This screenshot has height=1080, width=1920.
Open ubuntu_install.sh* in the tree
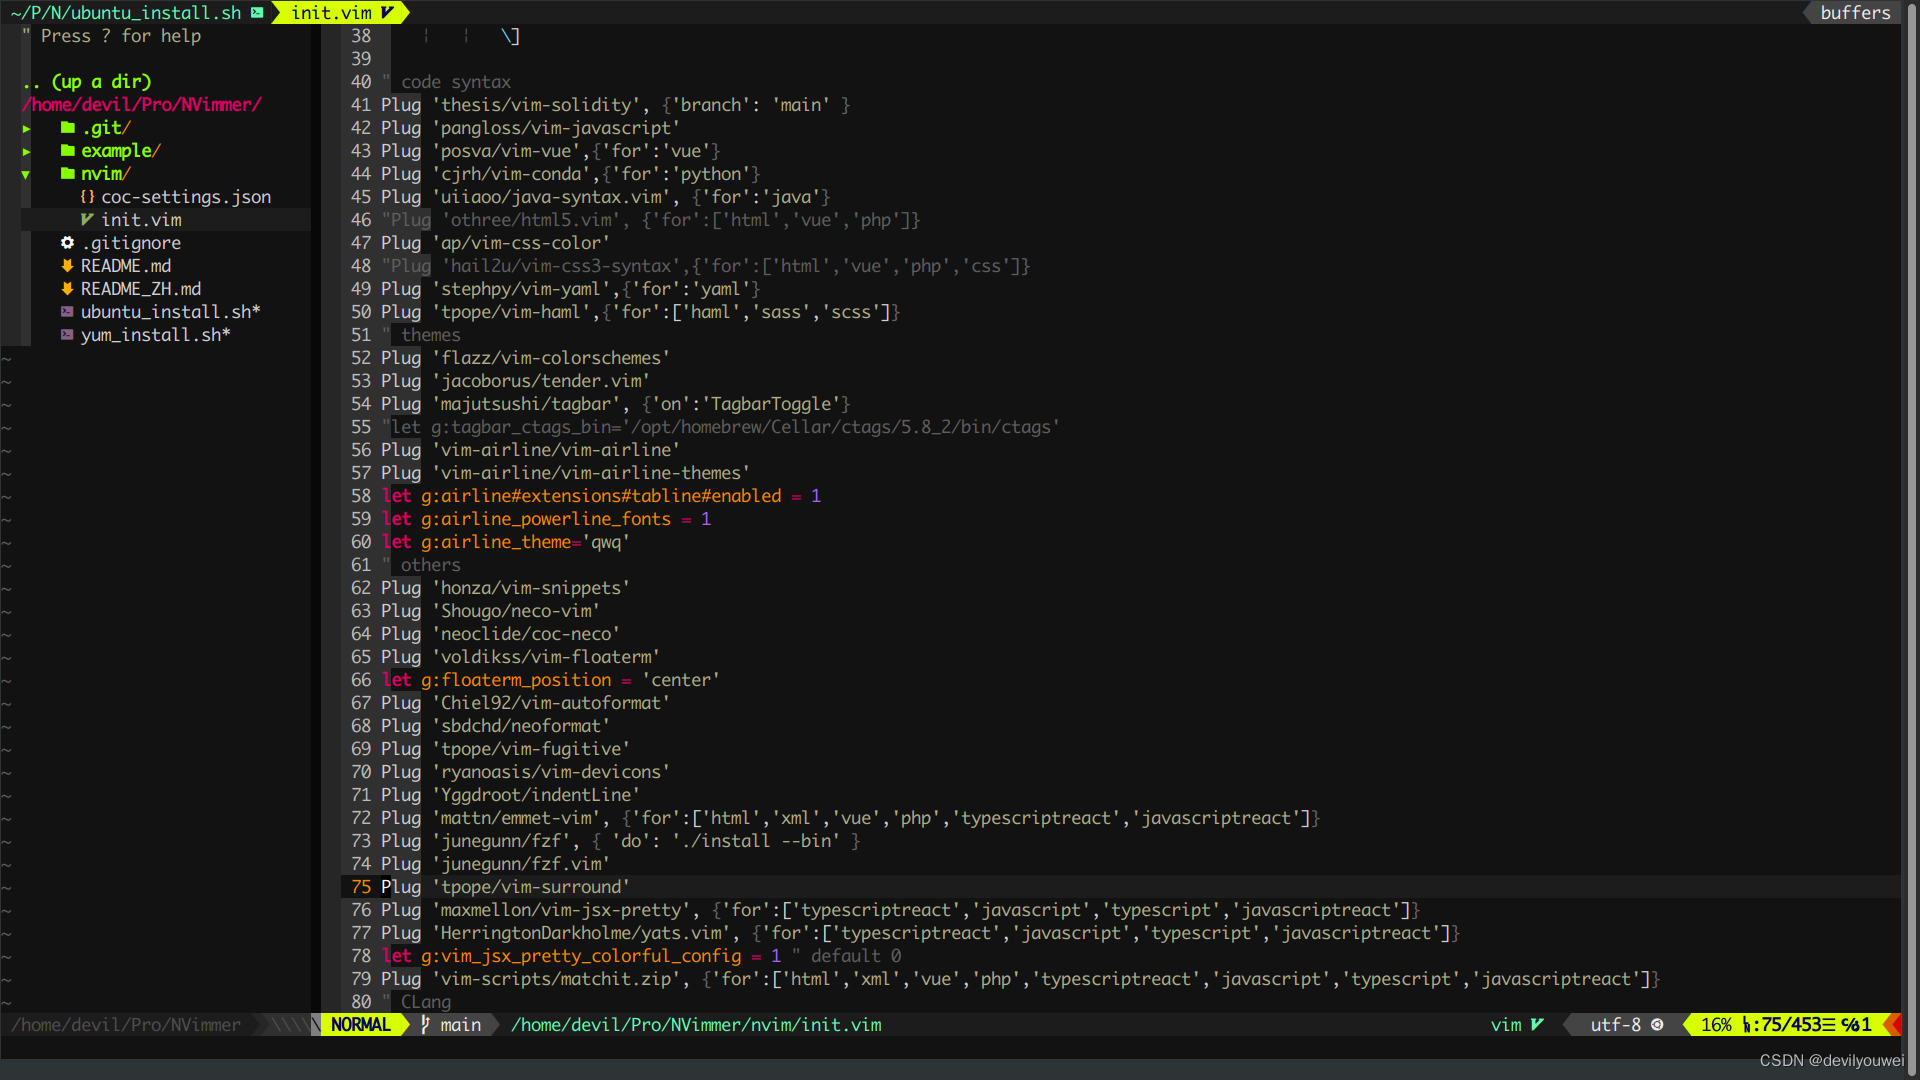171,312
